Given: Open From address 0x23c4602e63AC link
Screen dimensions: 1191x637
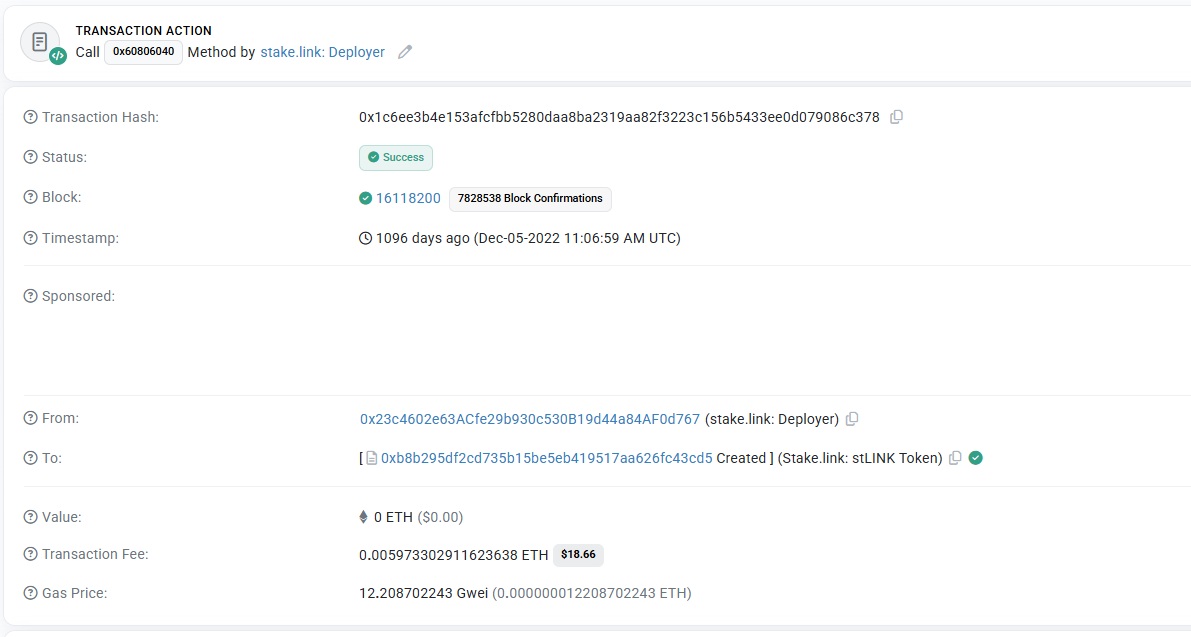Looking at the screenshot, I should coord(529,419).
